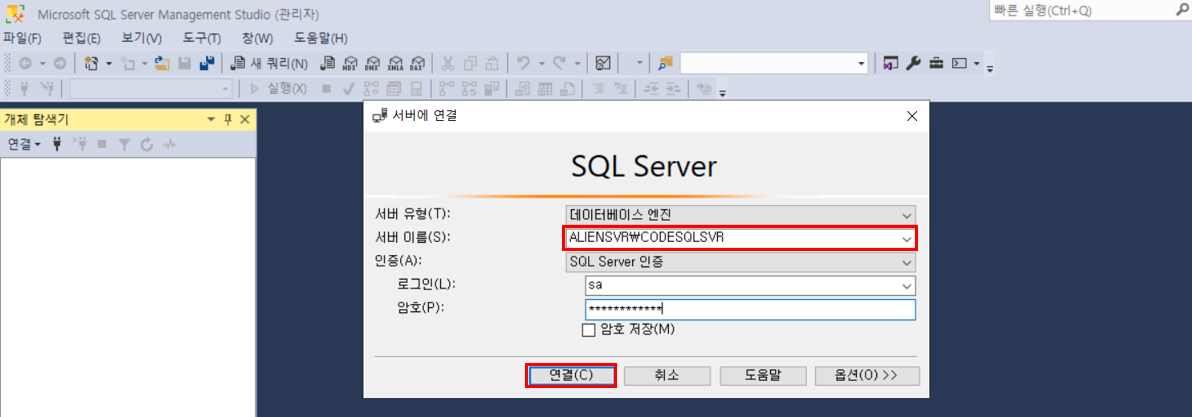Open a DAX query from toolbar
Viewport: 1192px width, 417px height.
(417, 64)
